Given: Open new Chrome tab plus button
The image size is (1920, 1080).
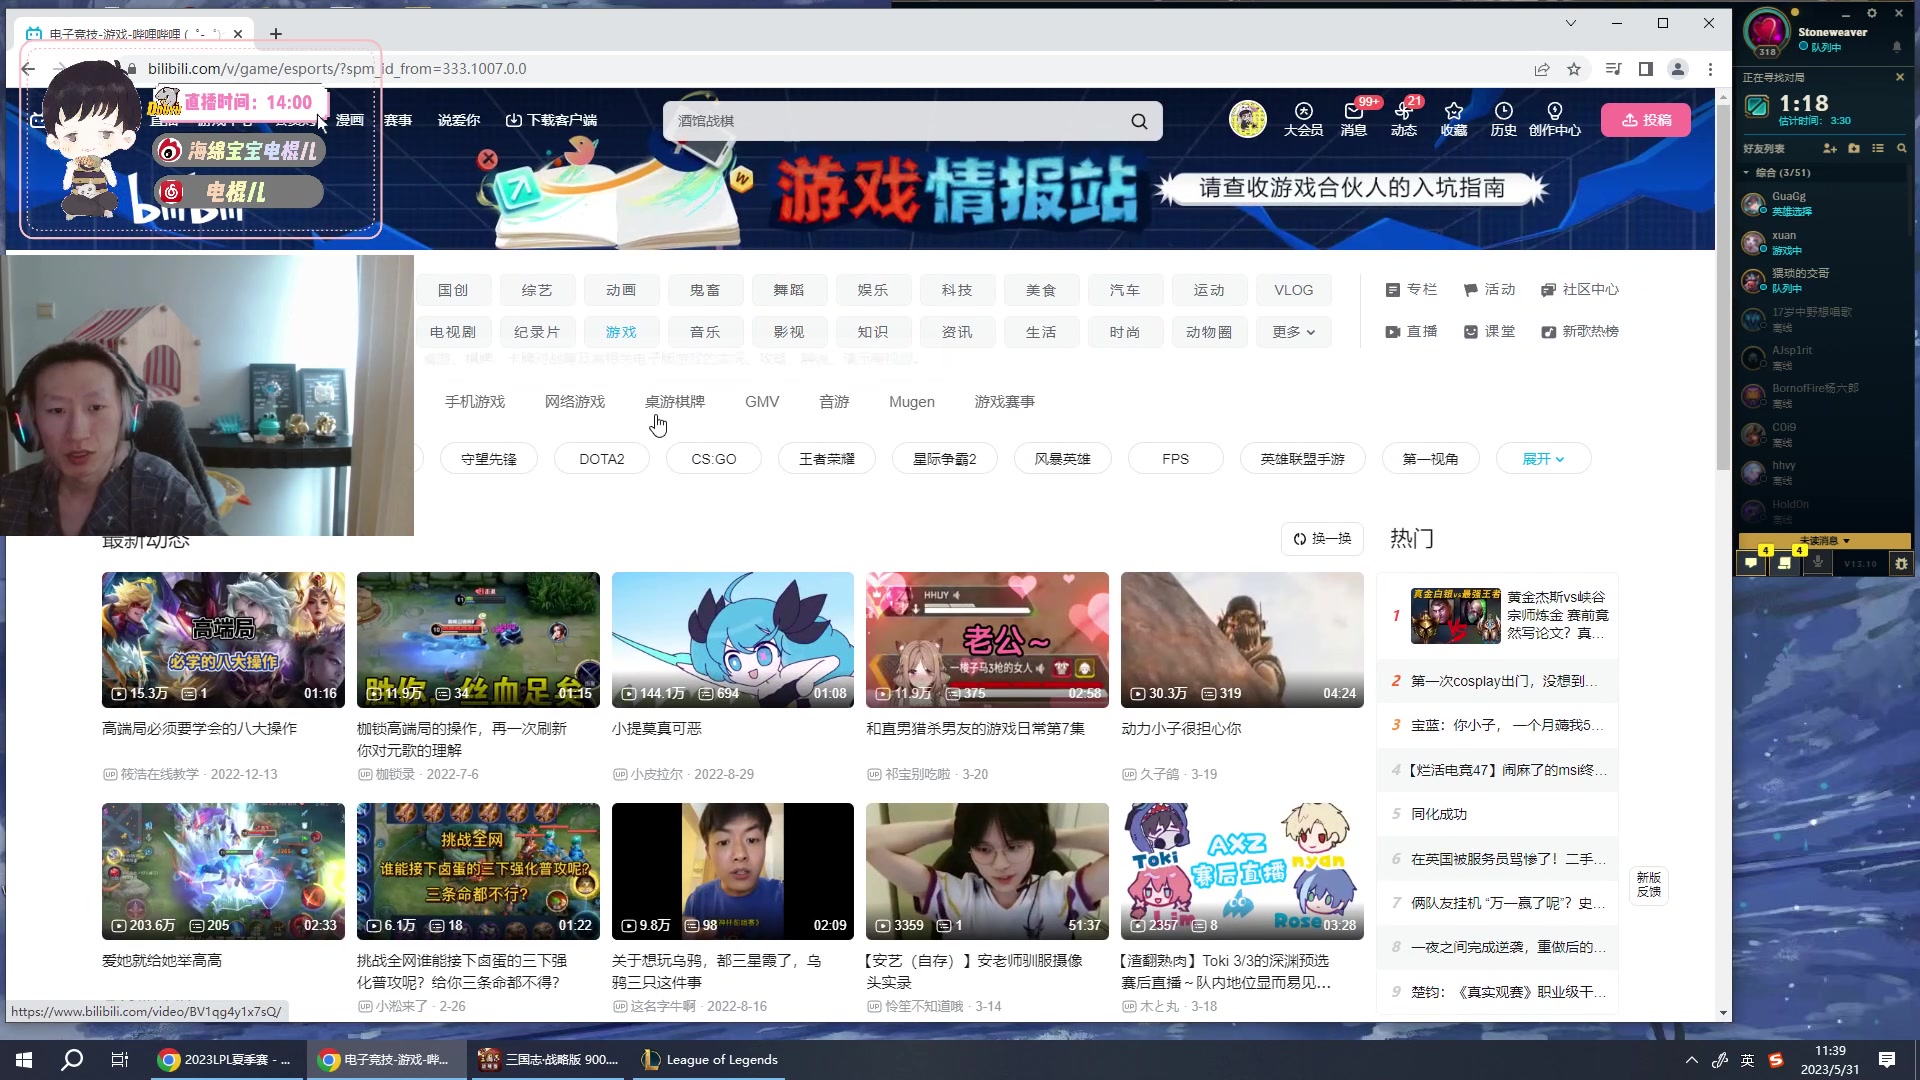Looking at the screenshot, I should point(276,34).
